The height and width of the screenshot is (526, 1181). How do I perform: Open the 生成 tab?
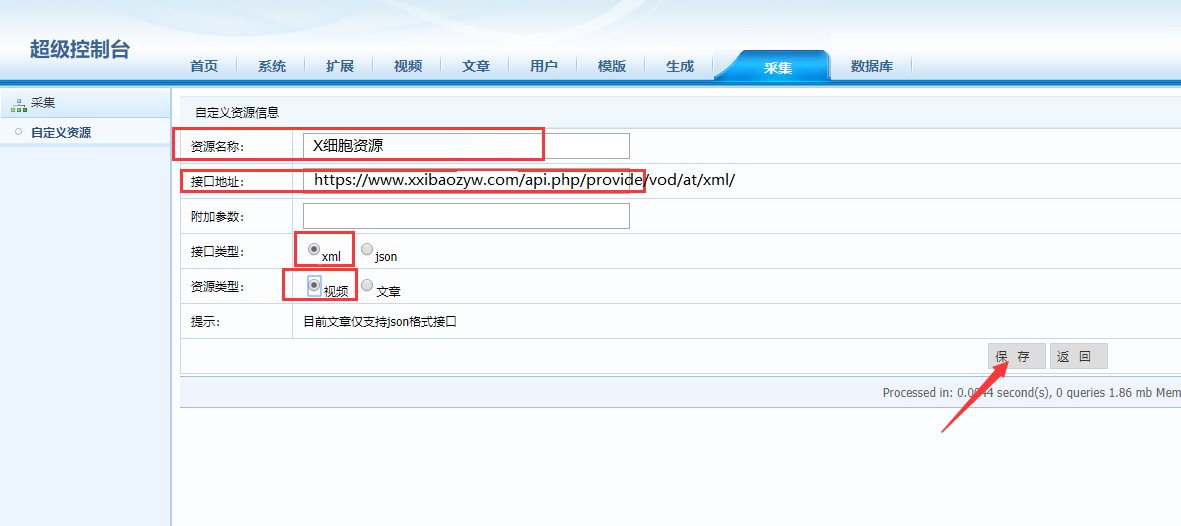click(680, 66)
